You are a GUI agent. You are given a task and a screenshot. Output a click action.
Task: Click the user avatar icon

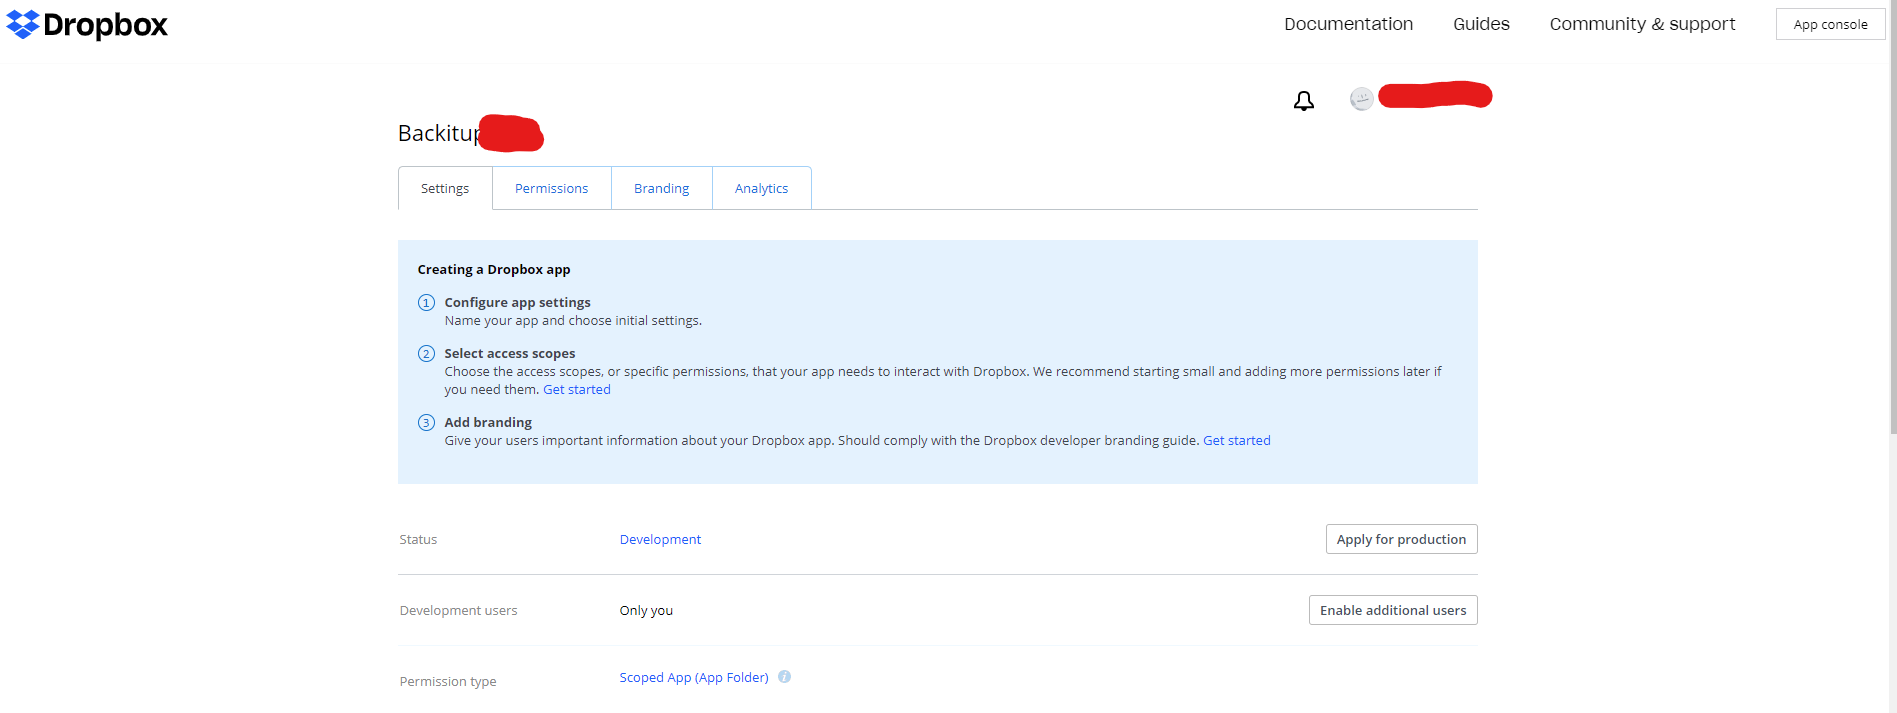(x=1361, y=99)
